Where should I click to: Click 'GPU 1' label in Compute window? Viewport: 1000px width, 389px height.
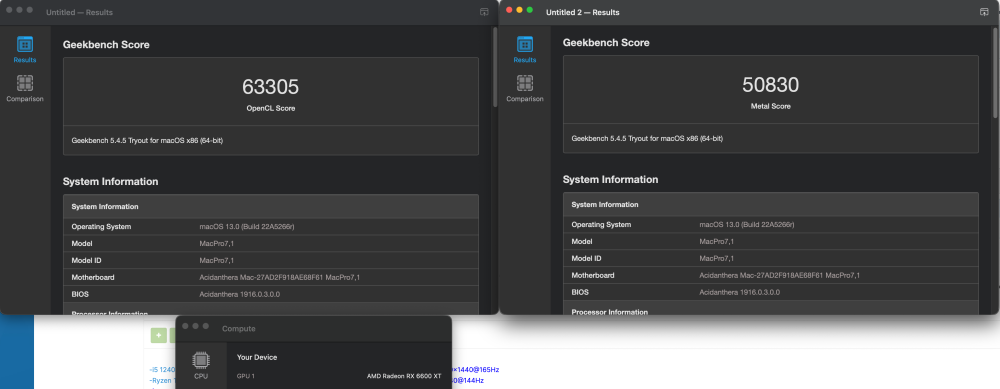(x=246, y=376)
